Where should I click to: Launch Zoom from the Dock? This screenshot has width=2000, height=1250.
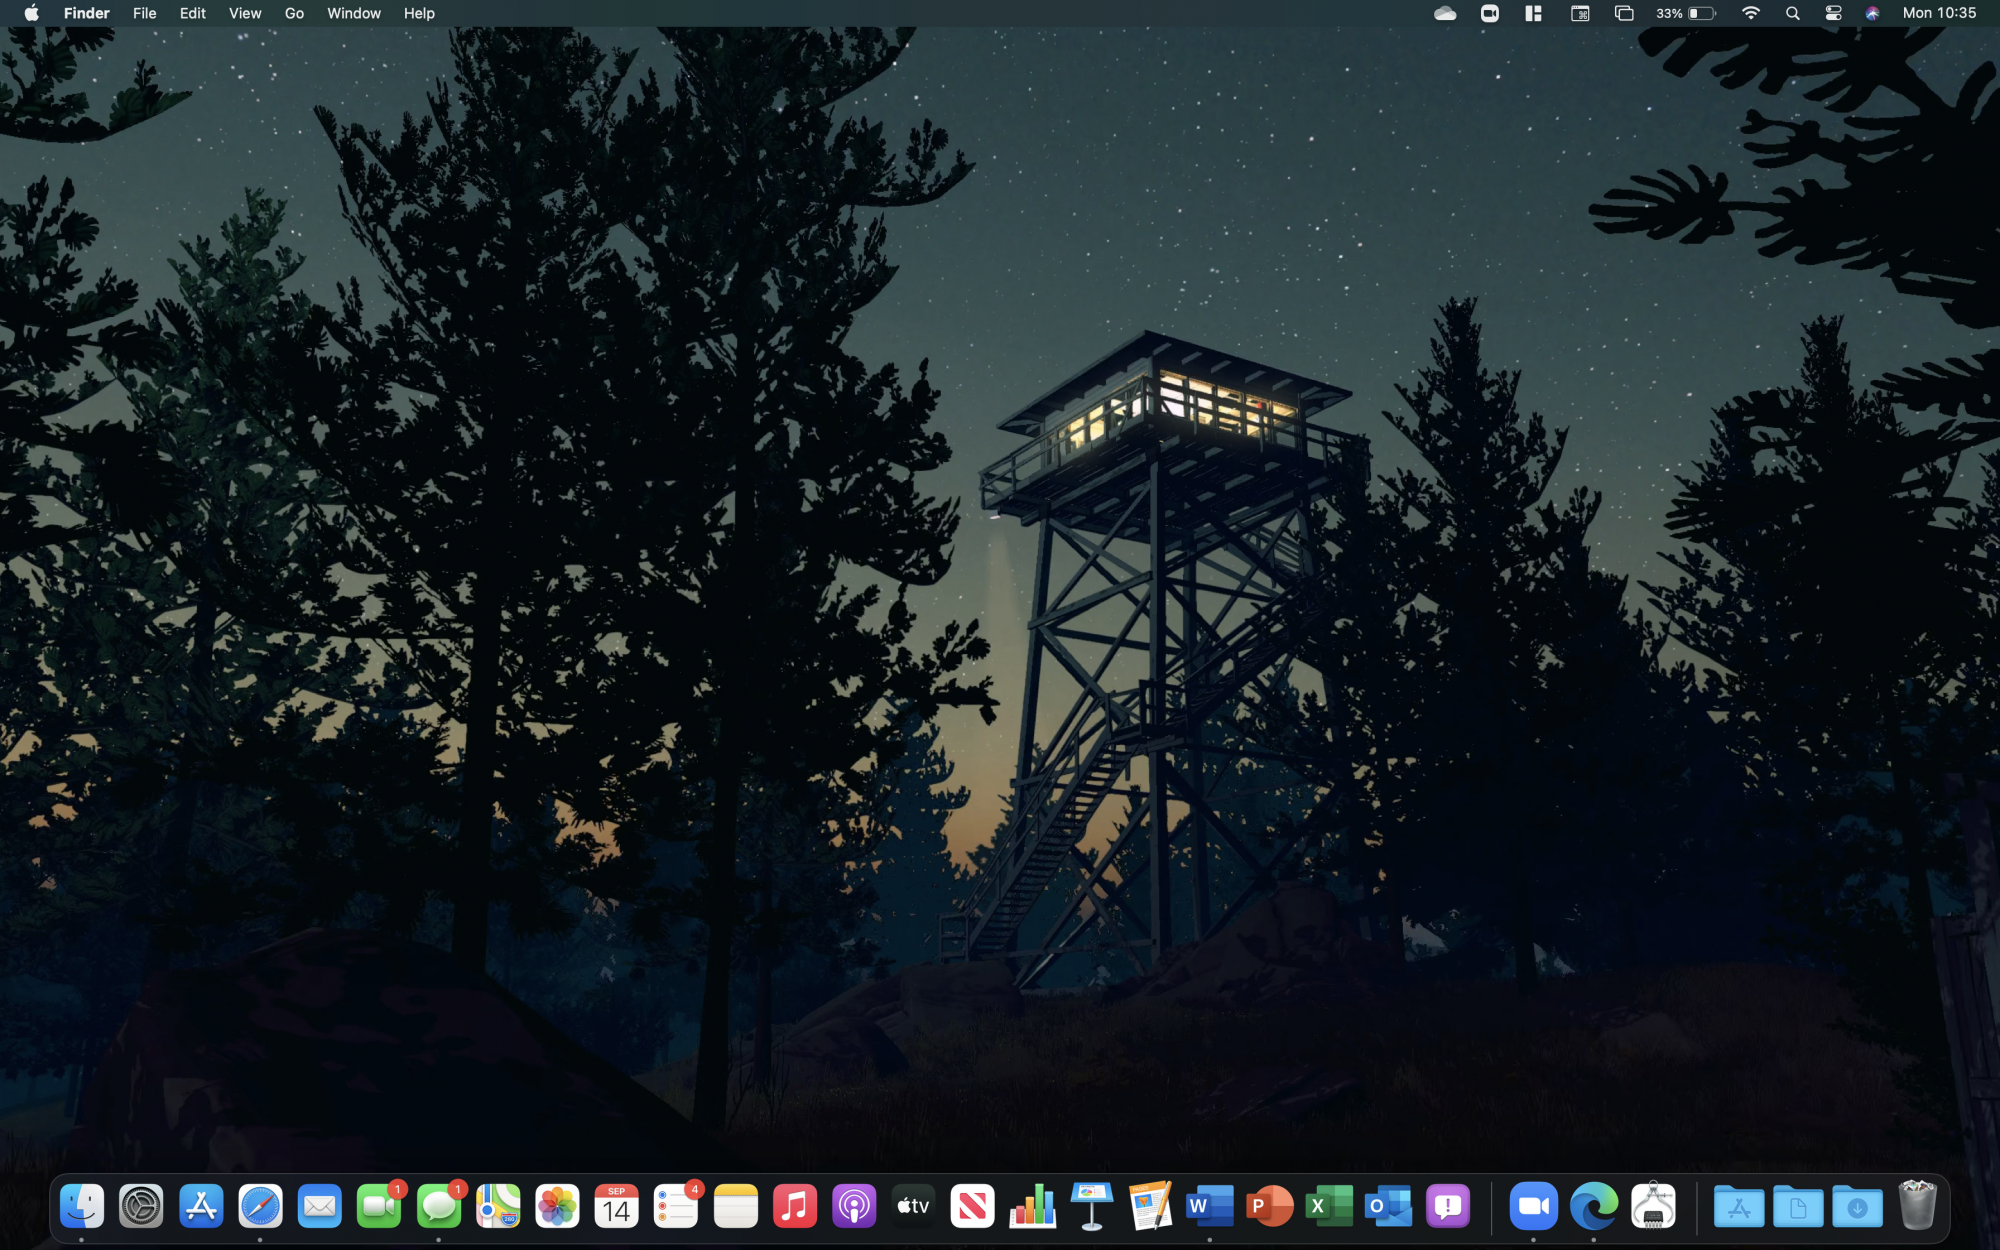point(1534,1206)
